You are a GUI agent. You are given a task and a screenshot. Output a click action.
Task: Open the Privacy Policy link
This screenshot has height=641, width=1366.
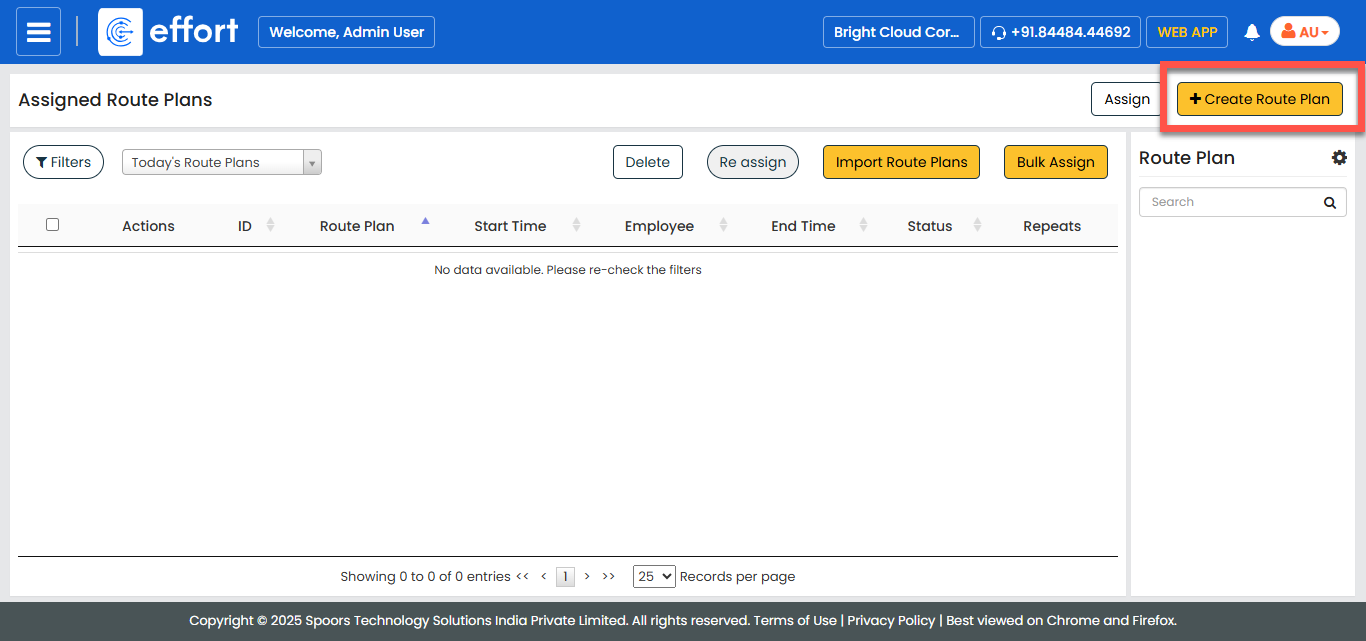[x=891, y=620]
